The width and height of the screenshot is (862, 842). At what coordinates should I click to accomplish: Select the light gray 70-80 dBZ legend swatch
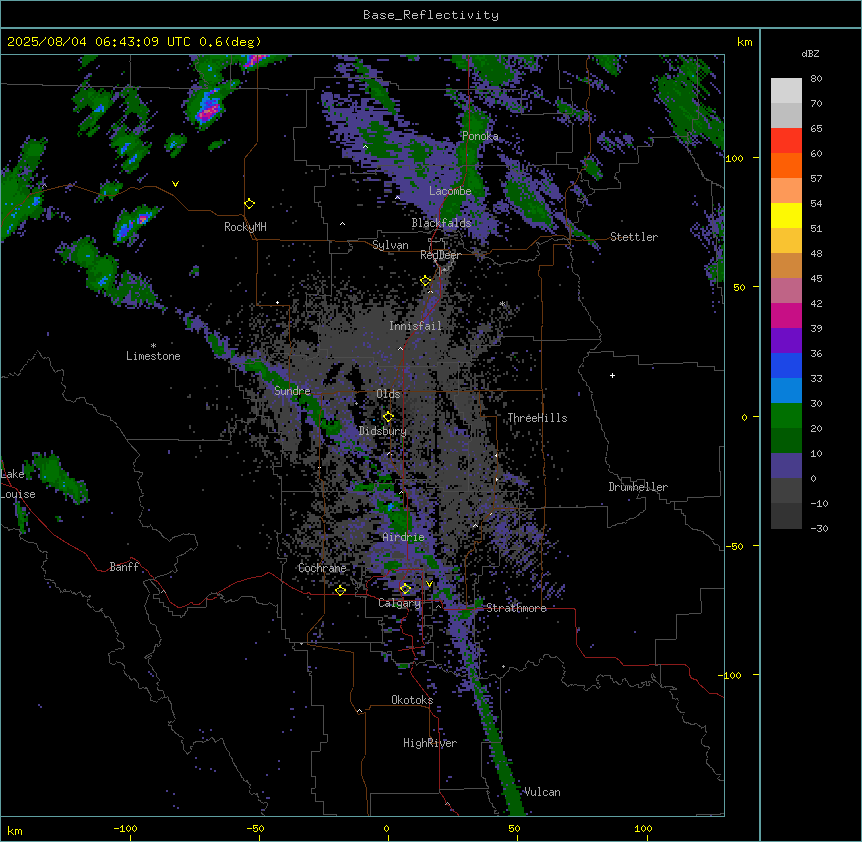tap(786, 91)
